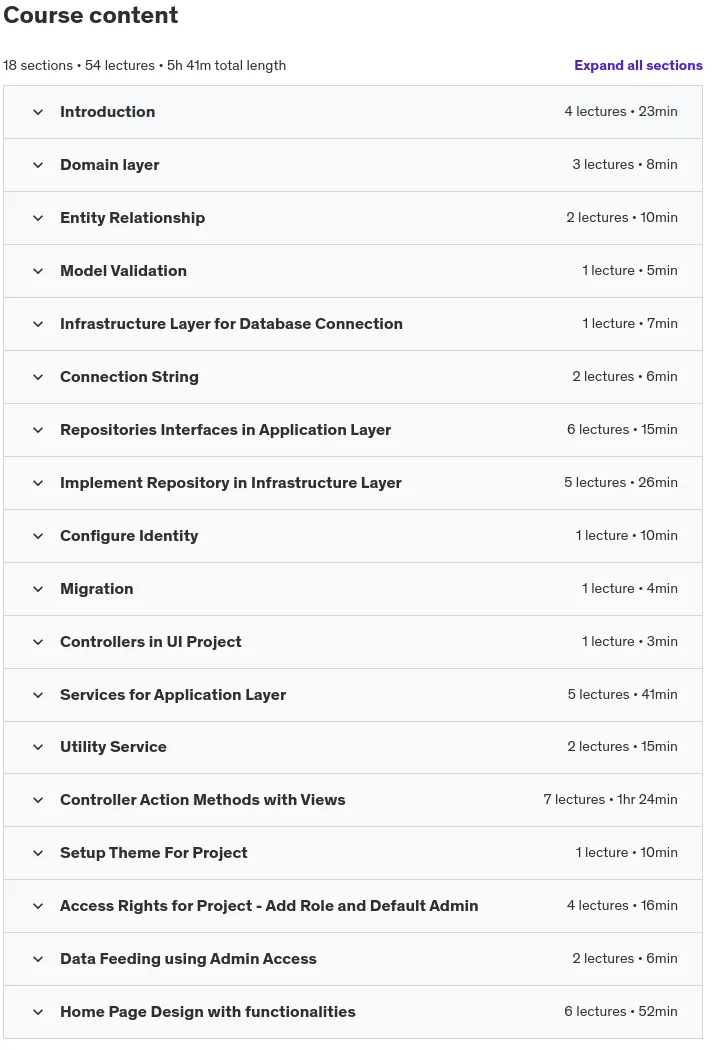Open Home Page Design with functionalities section

click(353, 1012)
